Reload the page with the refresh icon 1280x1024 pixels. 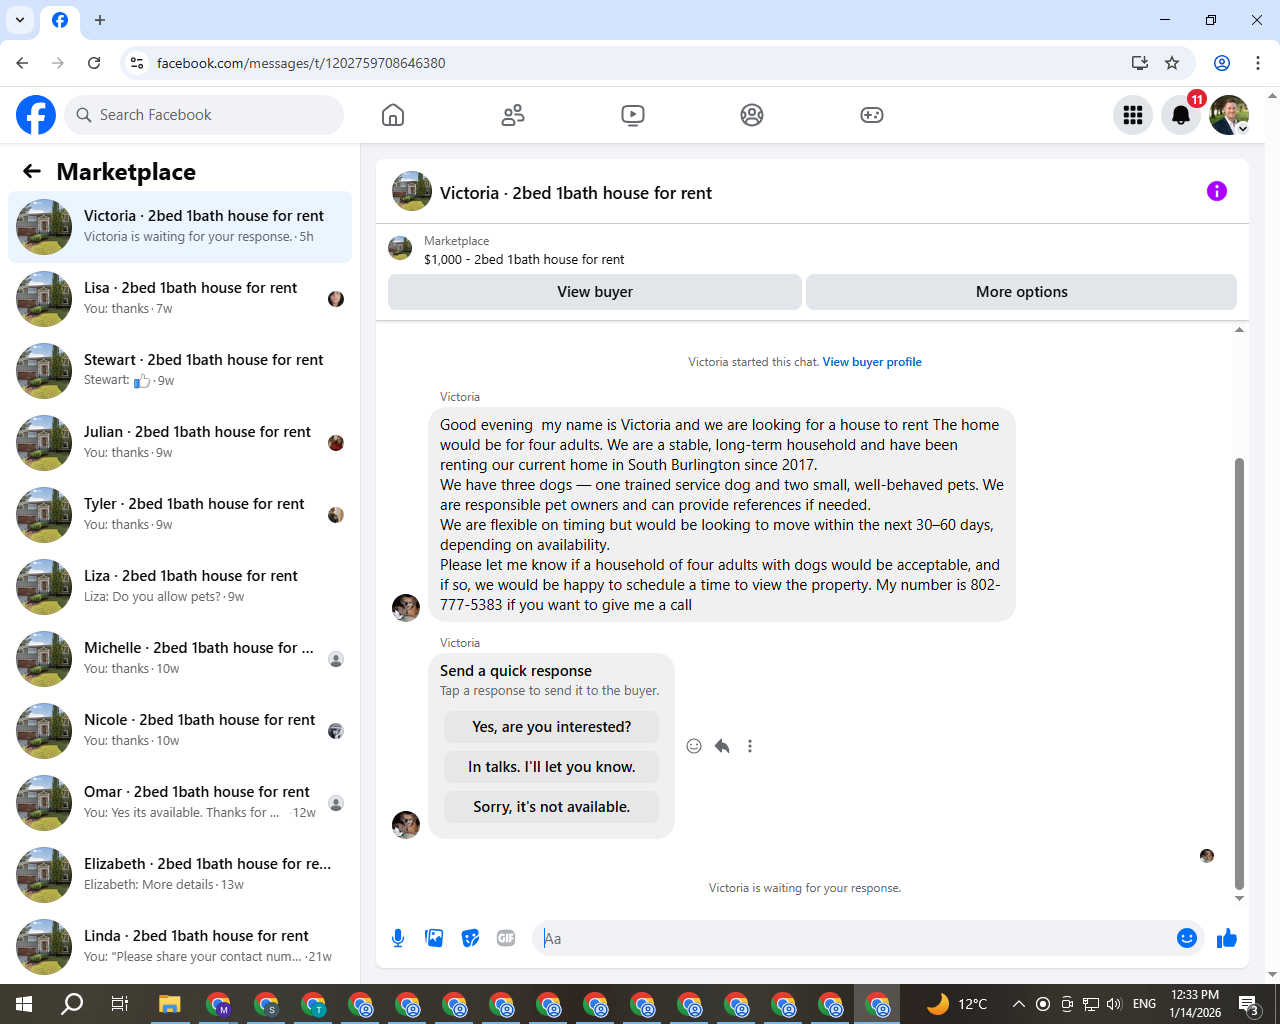click(x=94, y=63)
